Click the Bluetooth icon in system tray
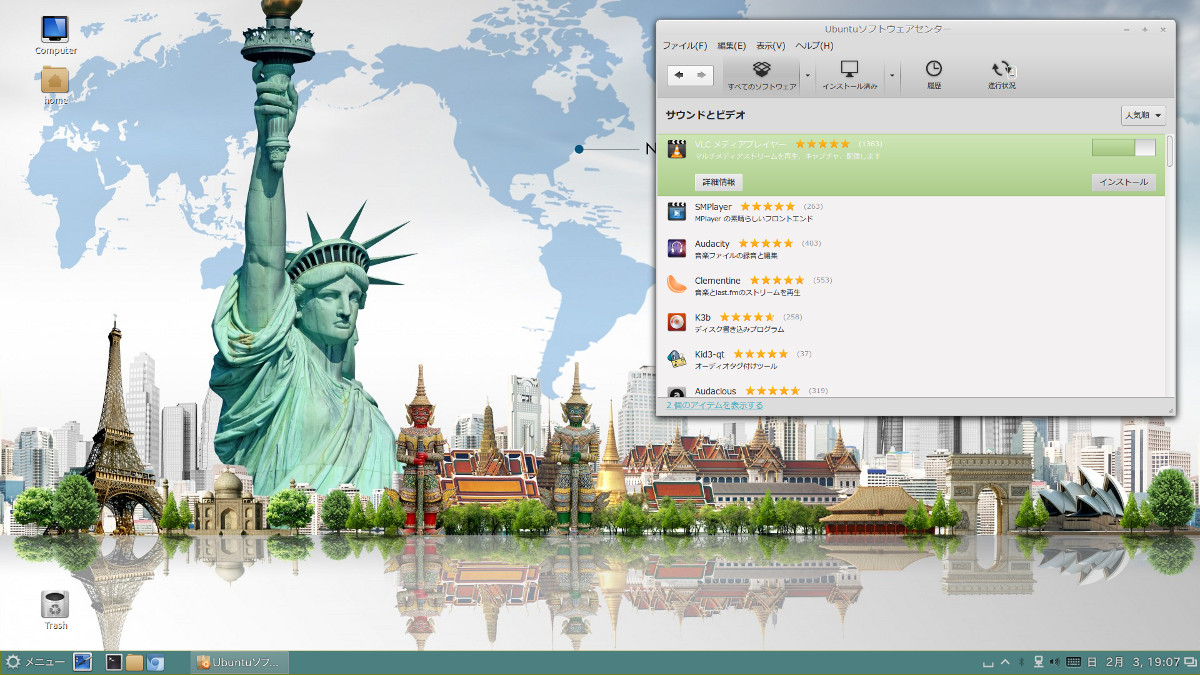The width and height of the screenshot is (1200, 675). tap(1021, 662)
